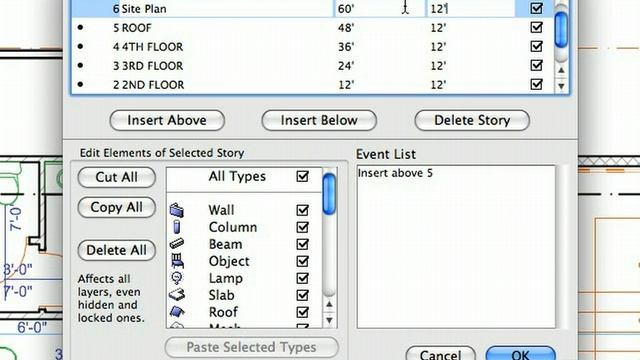This screenshot has width=640, height=360.
Task: Select the 5 ROOF story row
Action: click(313, 28)
